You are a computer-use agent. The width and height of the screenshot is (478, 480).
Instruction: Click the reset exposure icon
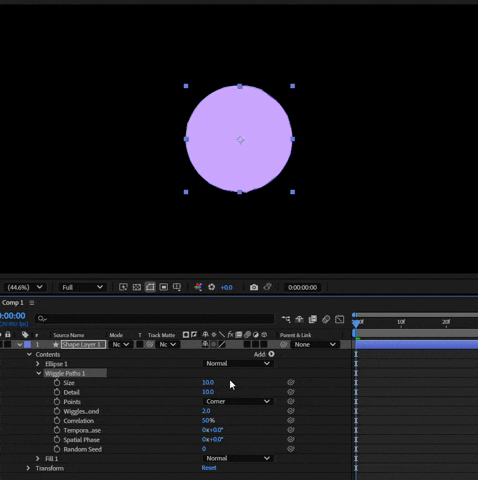[x=211, y=287]
